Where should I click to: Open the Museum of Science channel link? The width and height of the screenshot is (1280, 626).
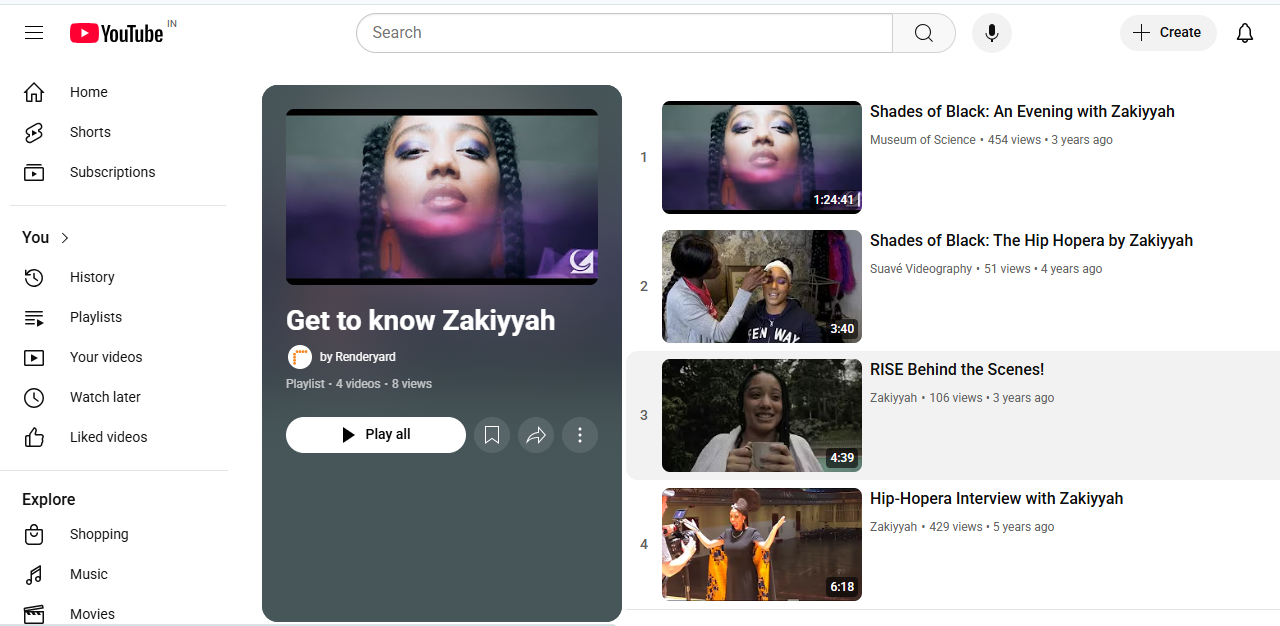922,140
